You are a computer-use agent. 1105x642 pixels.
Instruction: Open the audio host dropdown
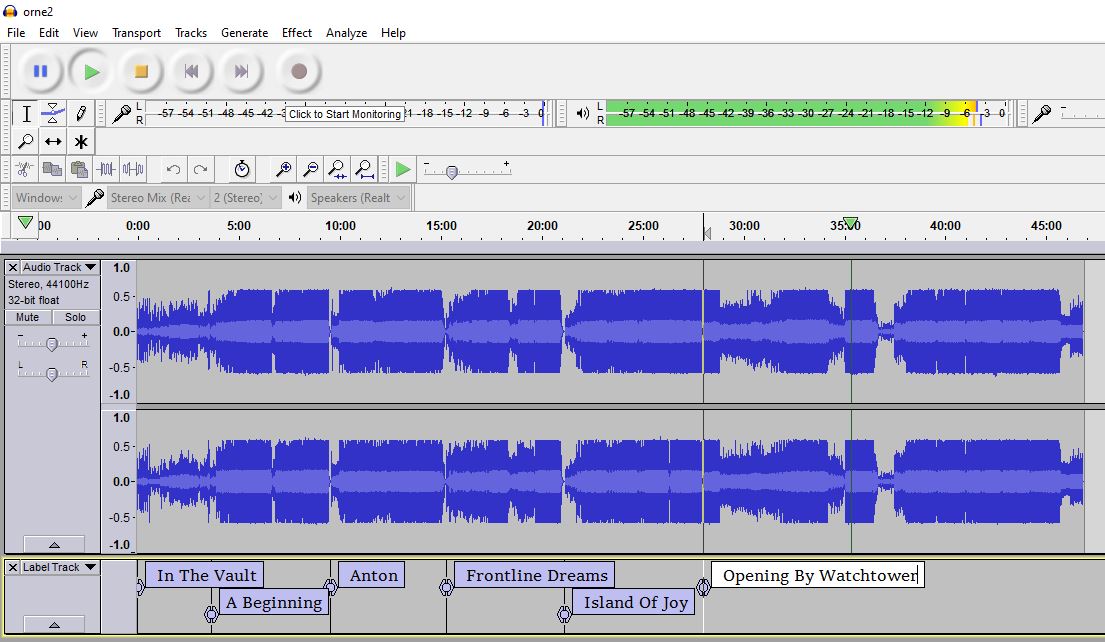[46, 198]
